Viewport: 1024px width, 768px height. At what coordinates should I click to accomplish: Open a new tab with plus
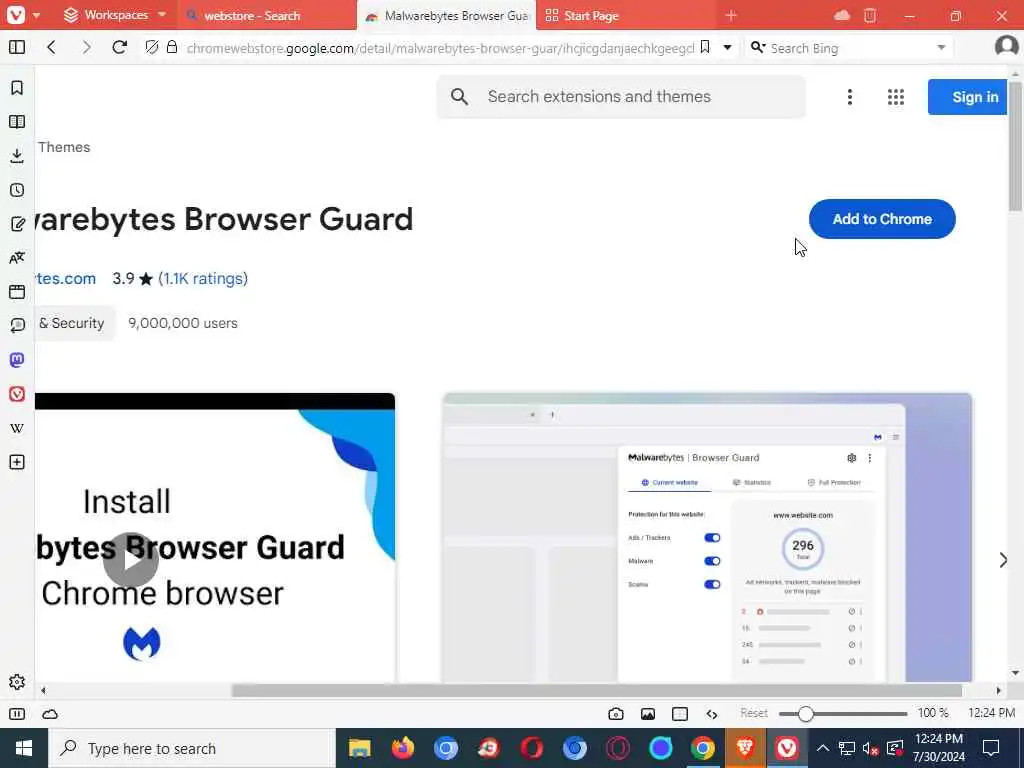pyautogui.click(x=731, y=15)
